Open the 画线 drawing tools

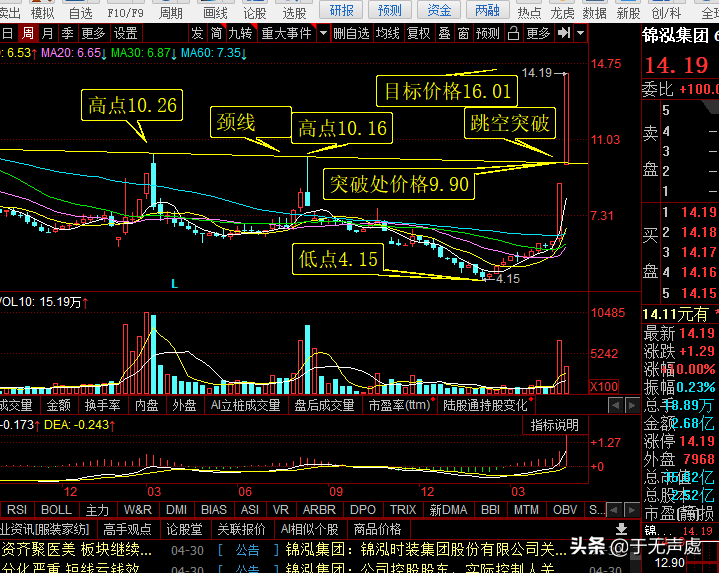pos(215,13)
